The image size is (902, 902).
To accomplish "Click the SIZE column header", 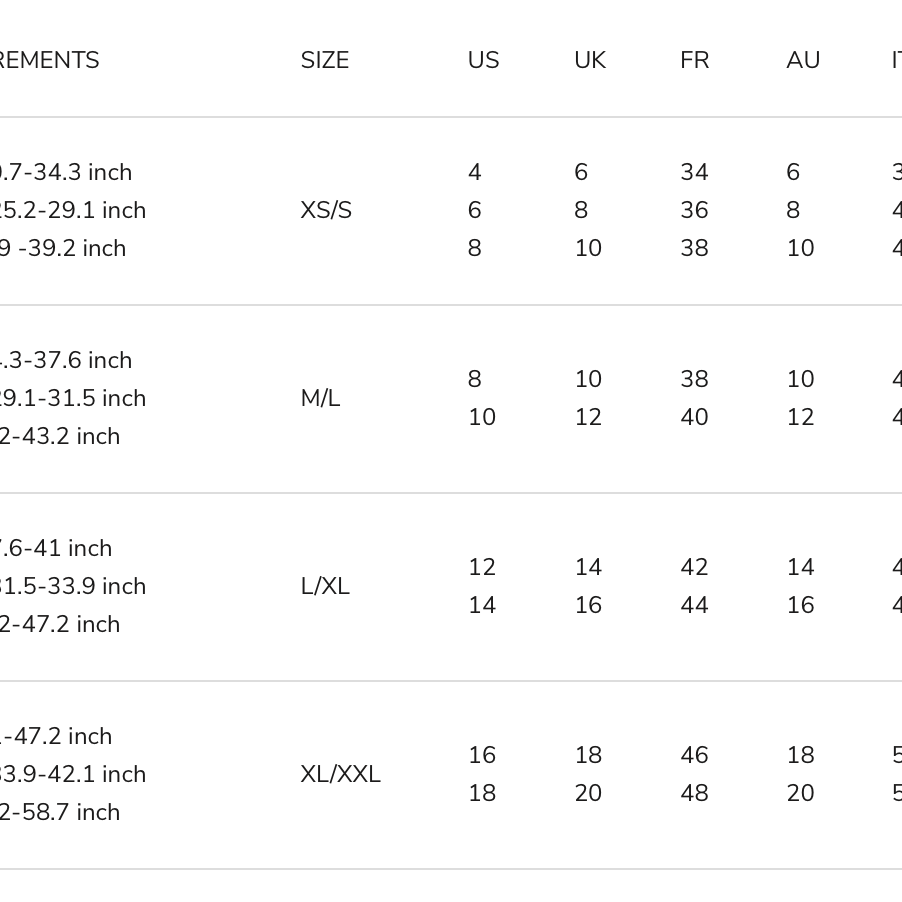I will coord(325,61).
